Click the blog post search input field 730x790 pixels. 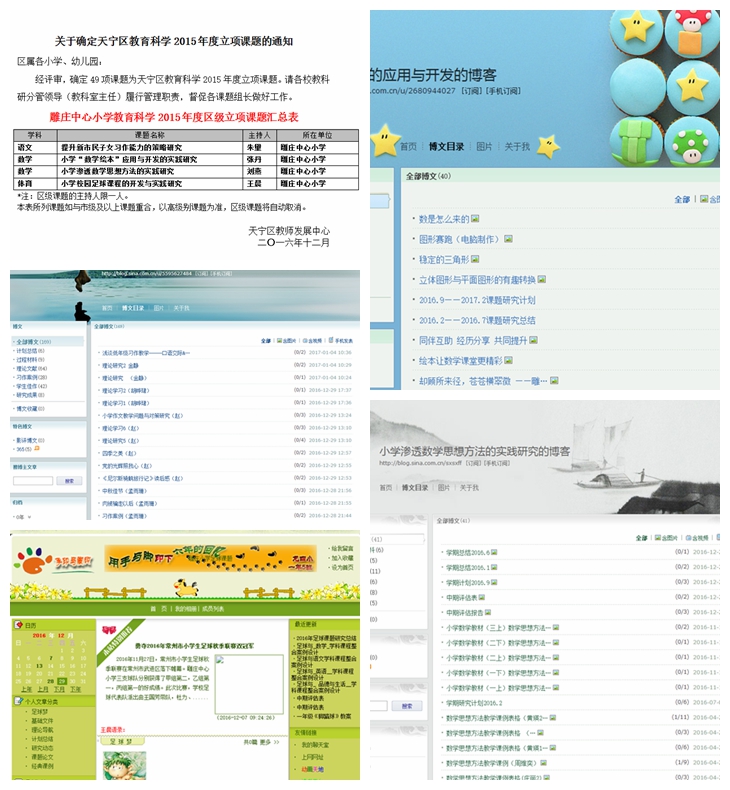point(33,481)
